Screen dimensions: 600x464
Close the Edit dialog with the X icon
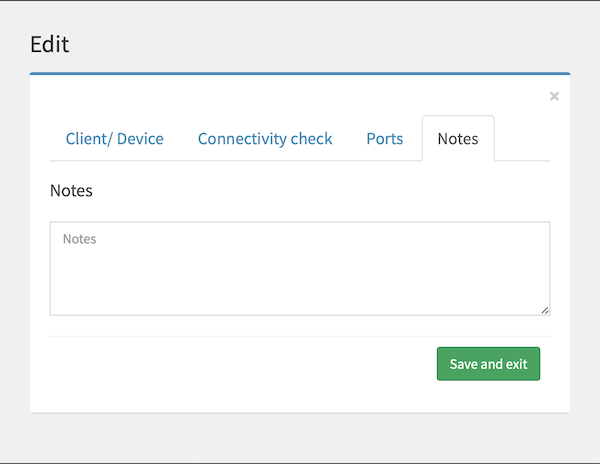point(554,97)
